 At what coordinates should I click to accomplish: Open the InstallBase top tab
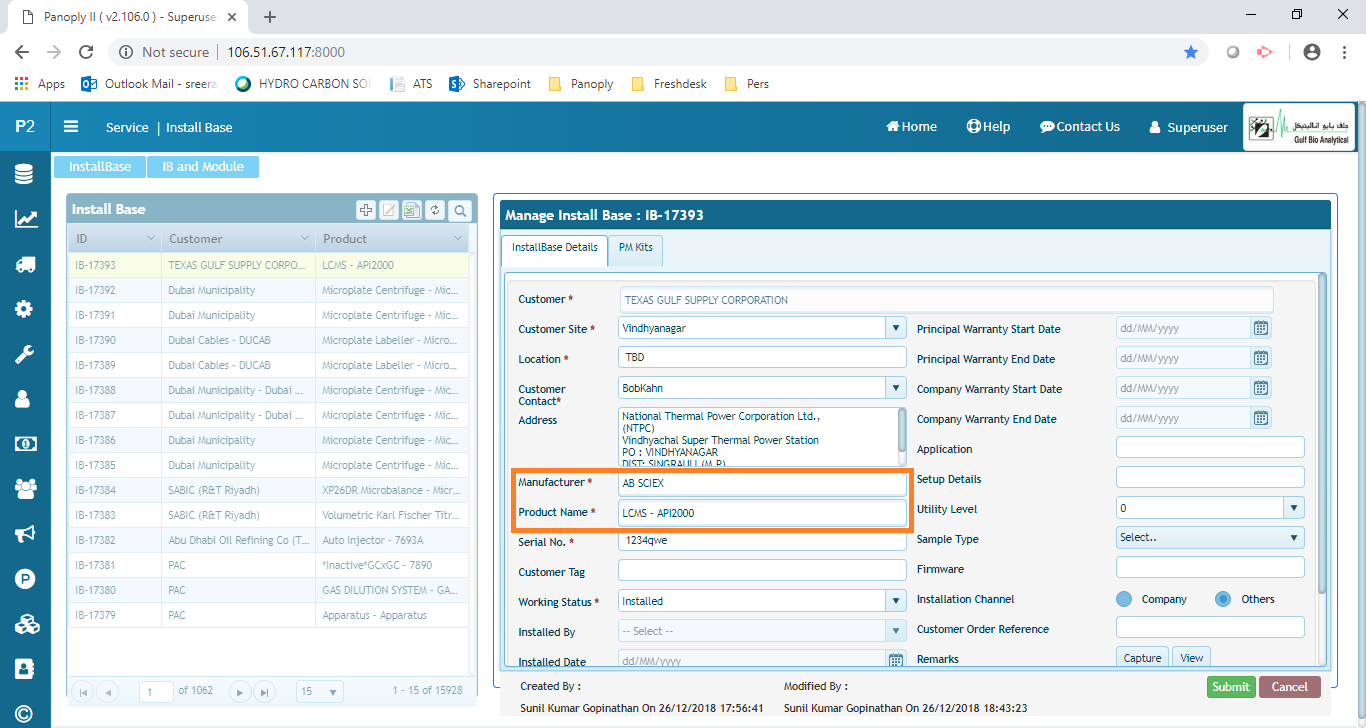click(x=100, y=167)
